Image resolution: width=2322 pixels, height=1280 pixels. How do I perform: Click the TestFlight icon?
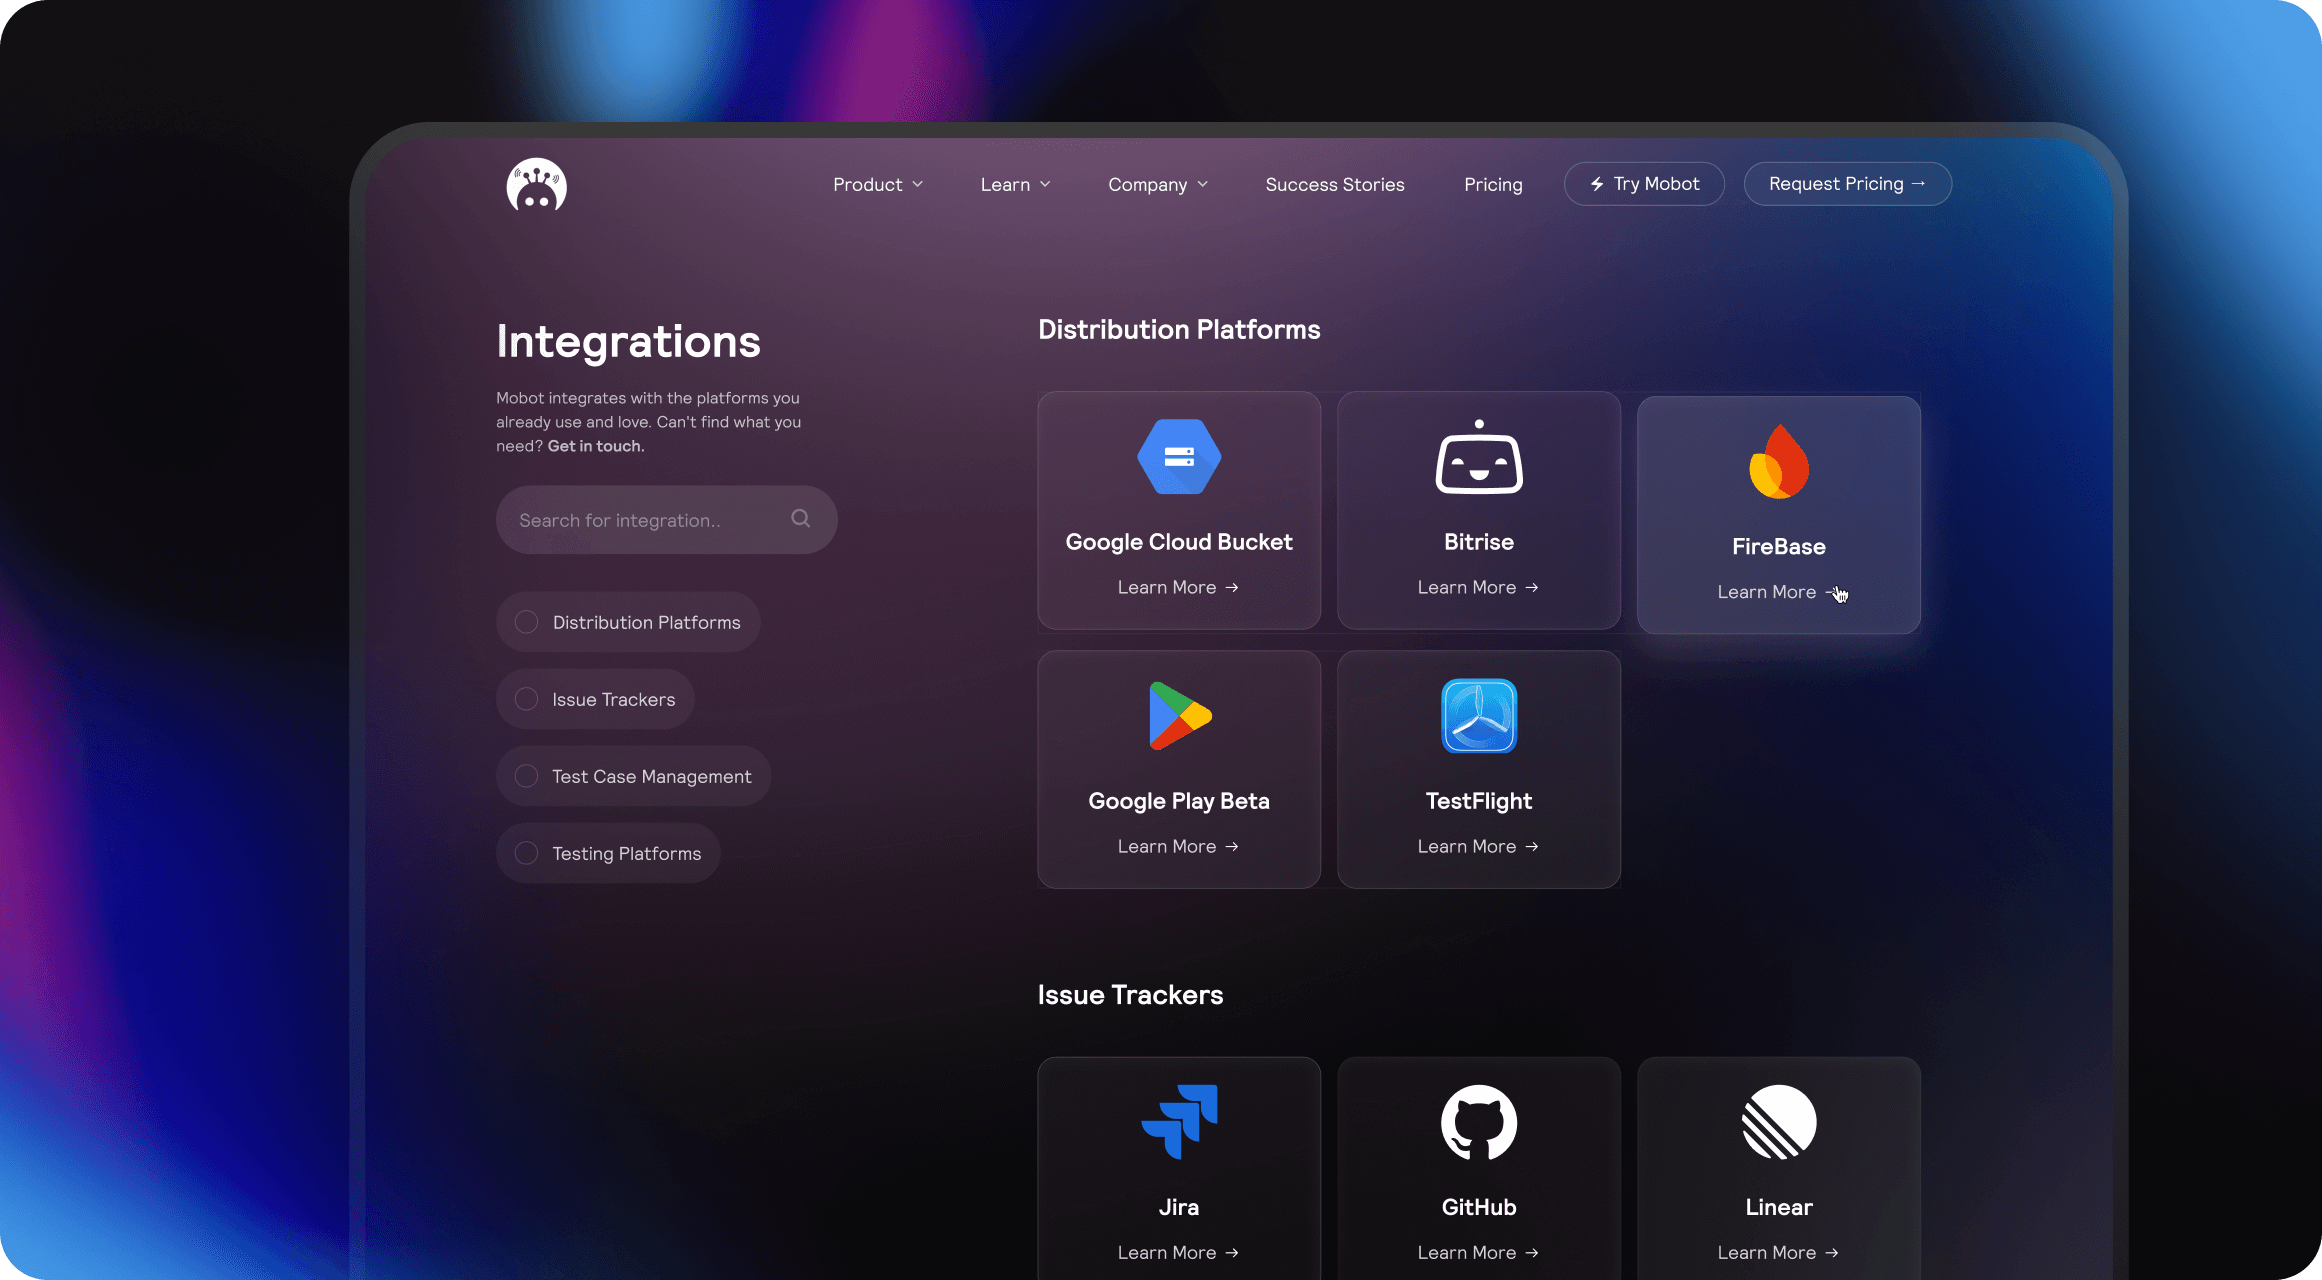pyautogui.click(x=1479, y=716)
